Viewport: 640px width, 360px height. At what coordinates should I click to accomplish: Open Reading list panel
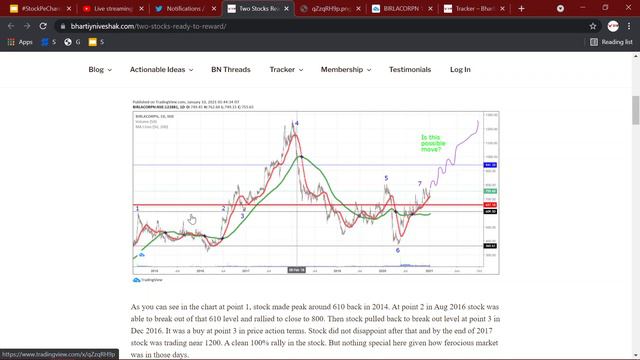click(611, 42)
